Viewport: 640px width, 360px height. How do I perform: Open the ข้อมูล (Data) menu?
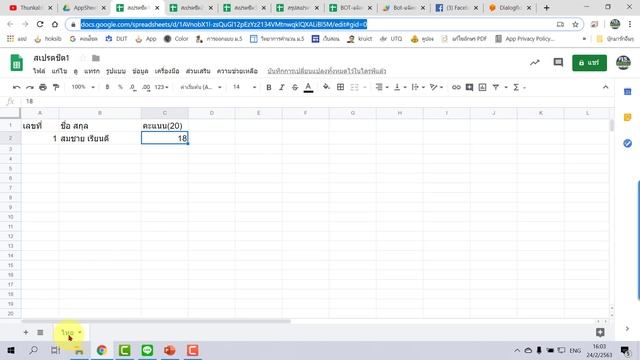140,71
